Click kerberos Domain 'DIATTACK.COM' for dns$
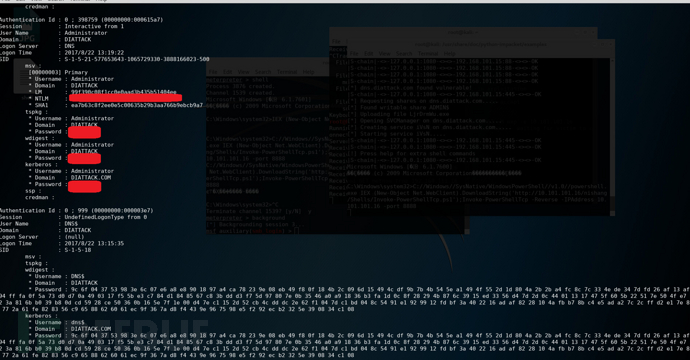The height and width of the screenshot is (360, 690). [91, 329]
